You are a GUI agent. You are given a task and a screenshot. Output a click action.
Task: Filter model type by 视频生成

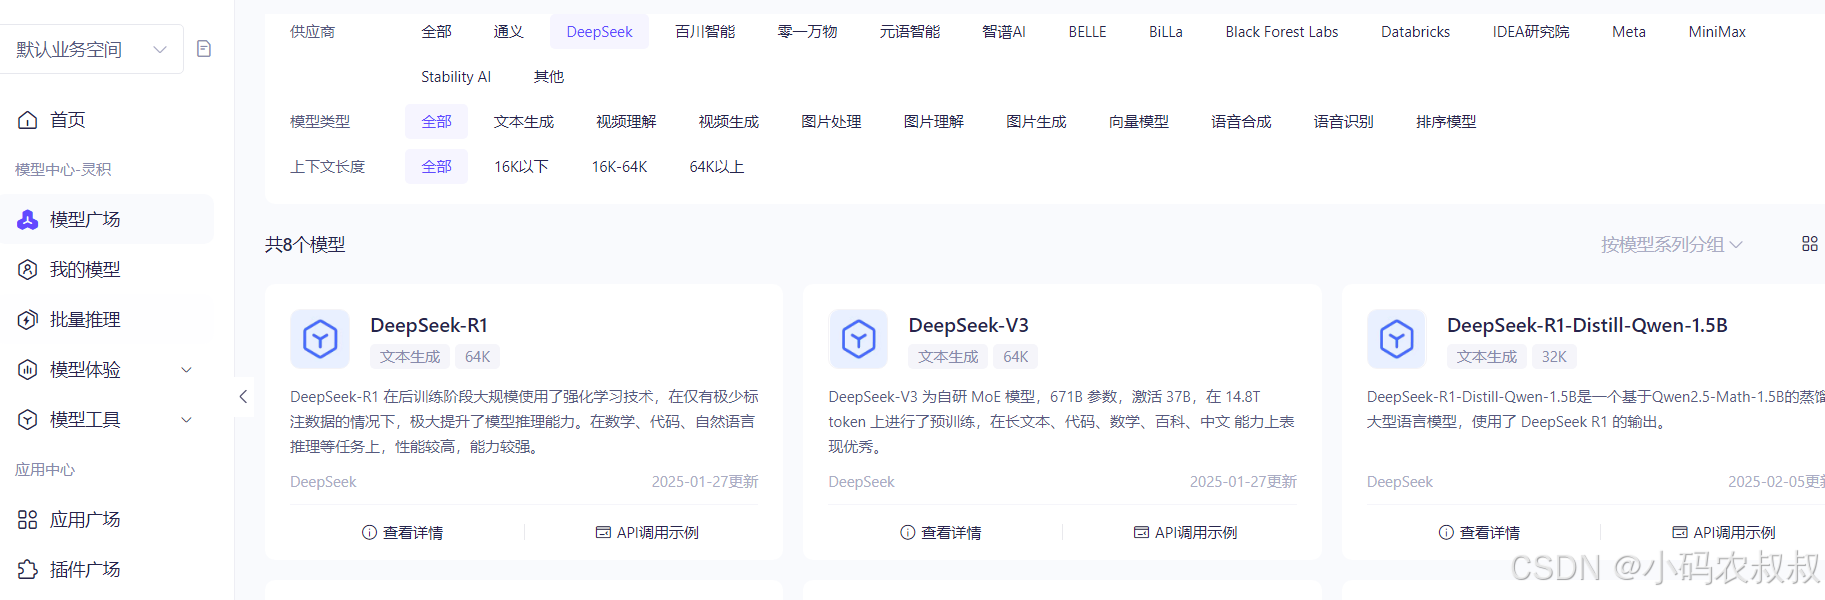(x=729, y=122)
